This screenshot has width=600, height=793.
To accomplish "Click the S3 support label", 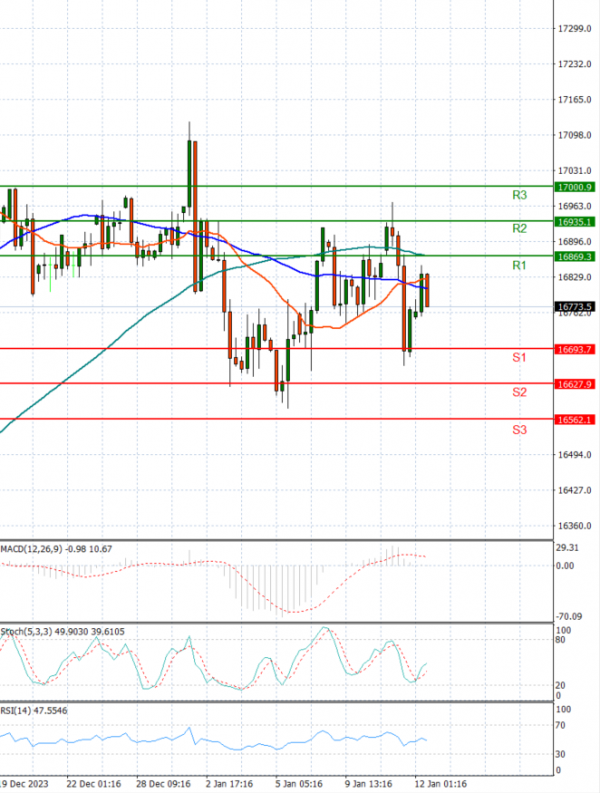I will click(519, 430).
